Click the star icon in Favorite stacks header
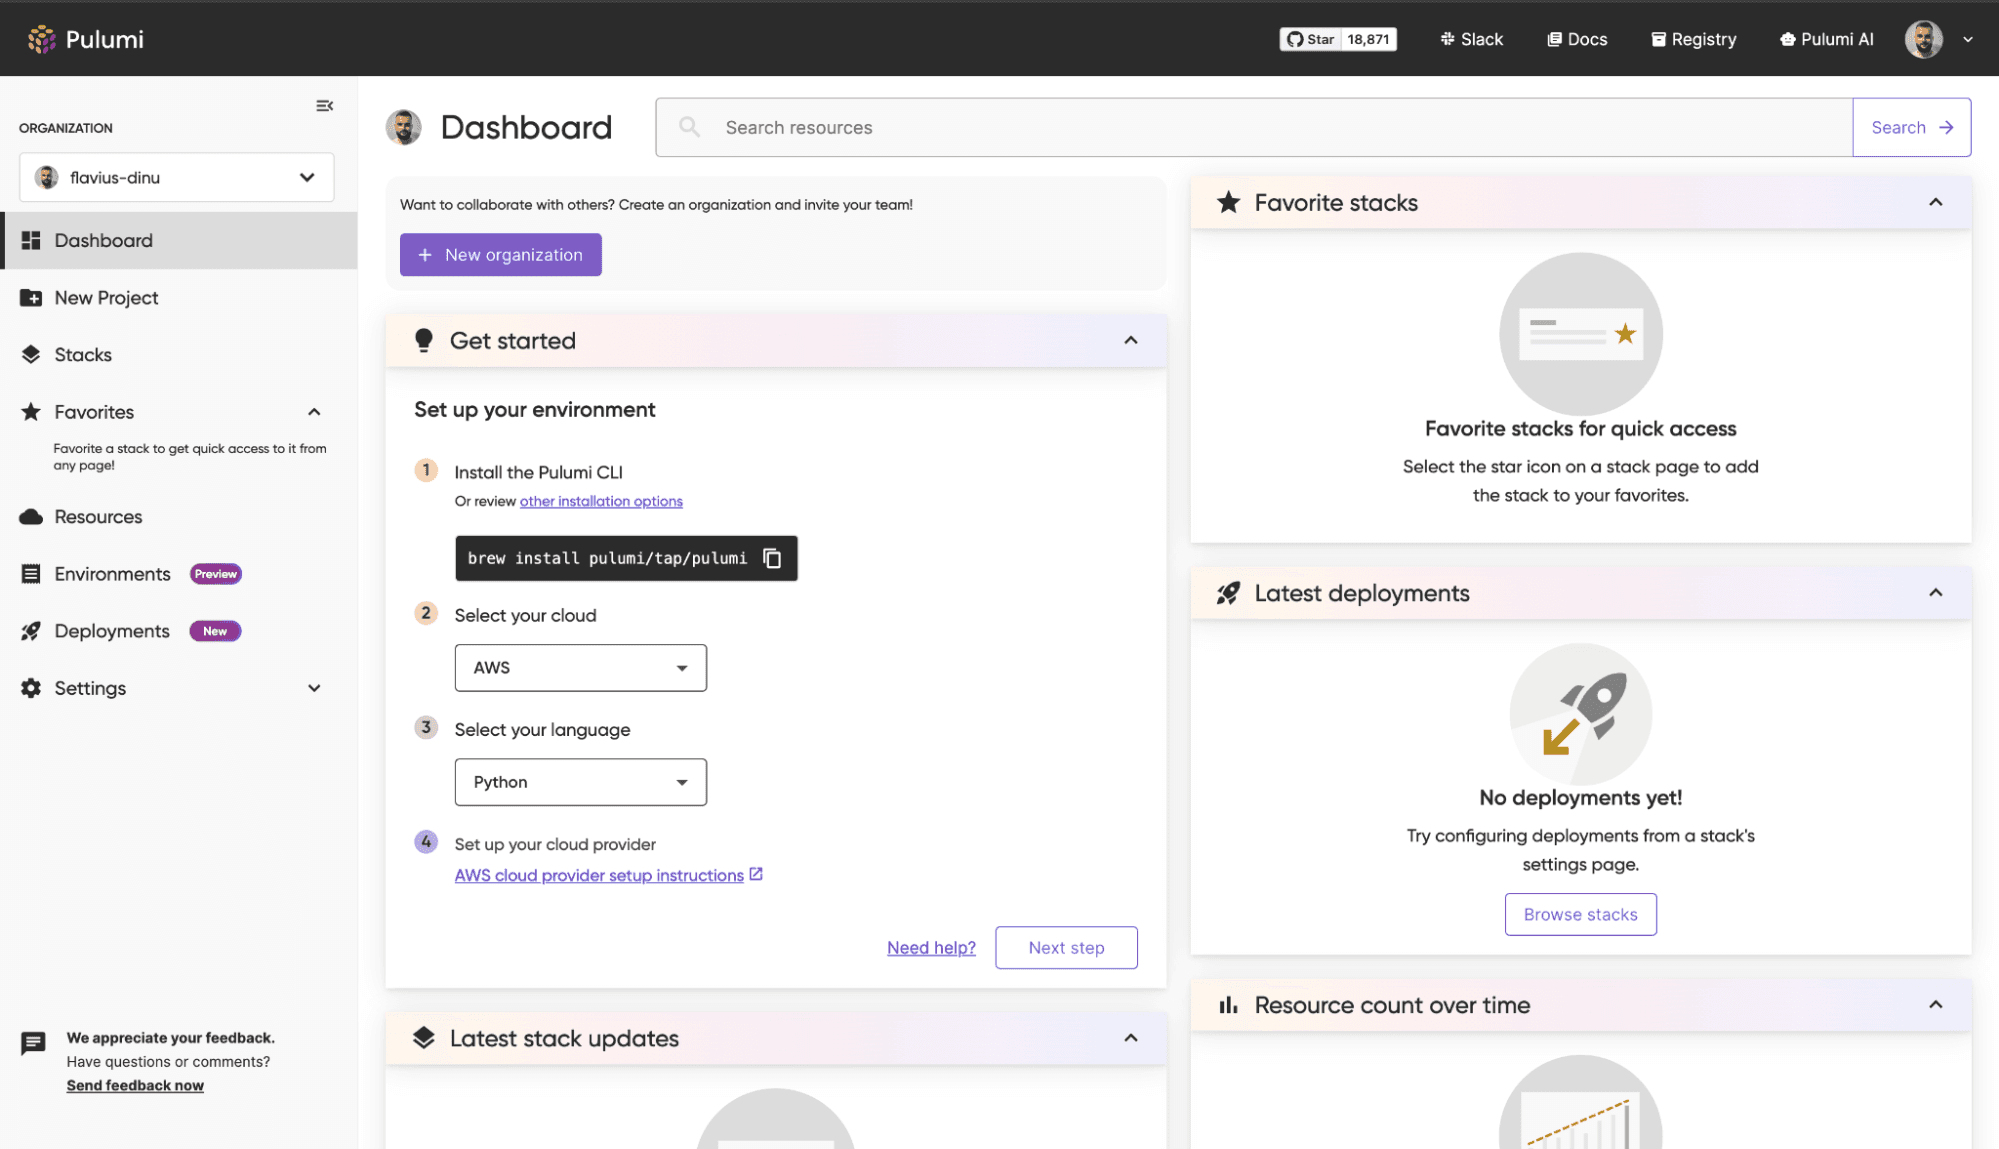1999x1149 pixels. [1228, 202]
